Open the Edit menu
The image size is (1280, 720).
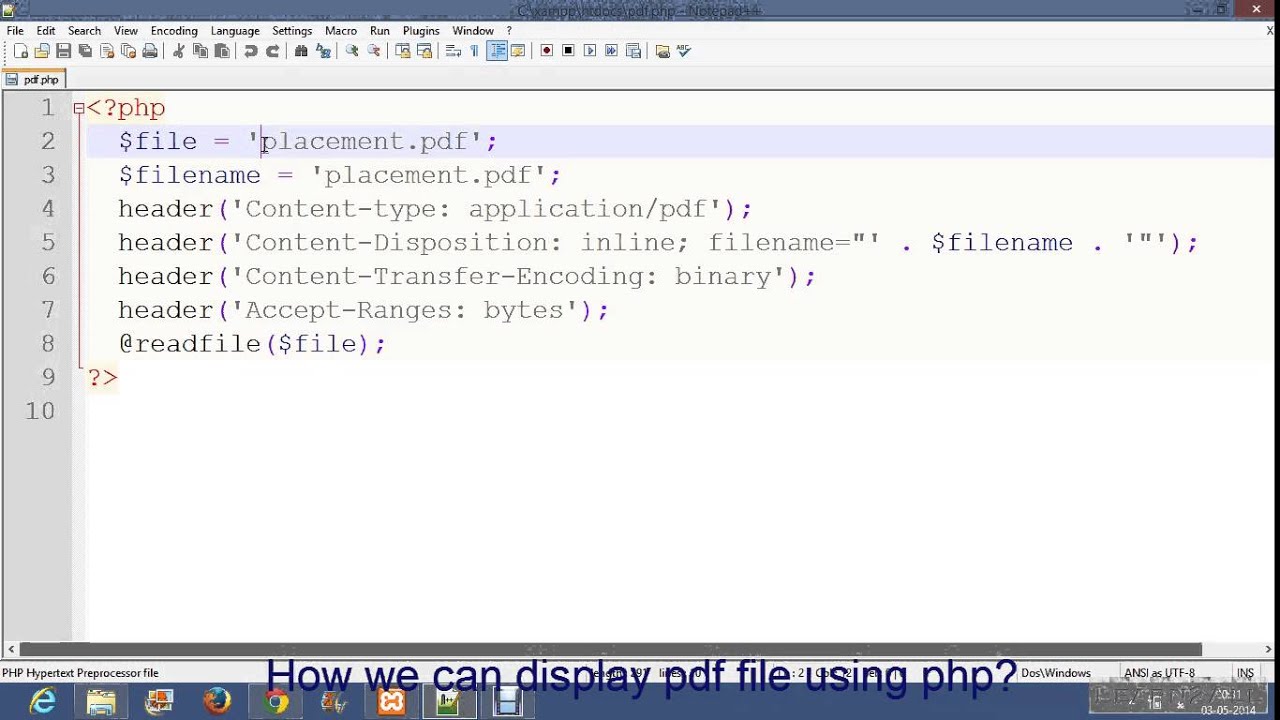pyautogui.click(x=46, y=31)
